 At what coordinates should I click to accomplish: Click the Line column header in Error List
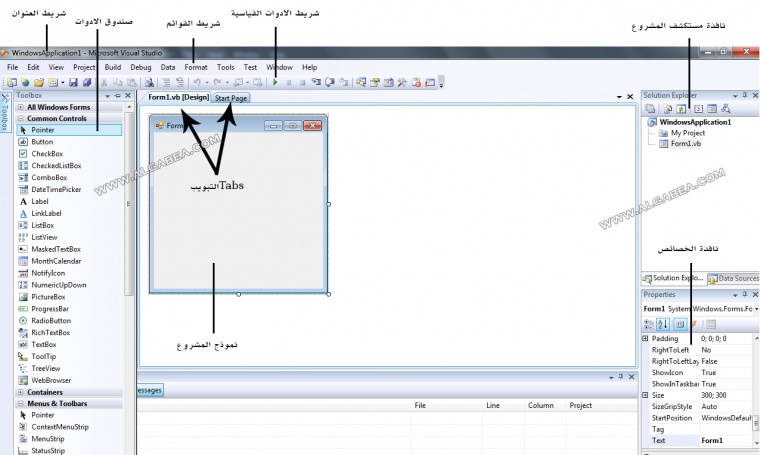[x=503, y=406]
